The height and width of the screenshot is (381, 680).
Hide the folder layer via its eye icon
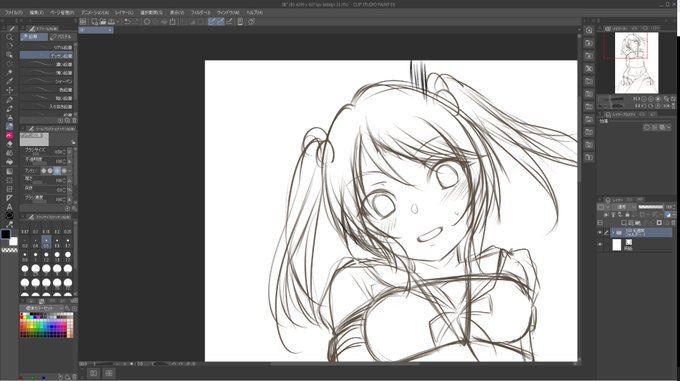point(600,233)
